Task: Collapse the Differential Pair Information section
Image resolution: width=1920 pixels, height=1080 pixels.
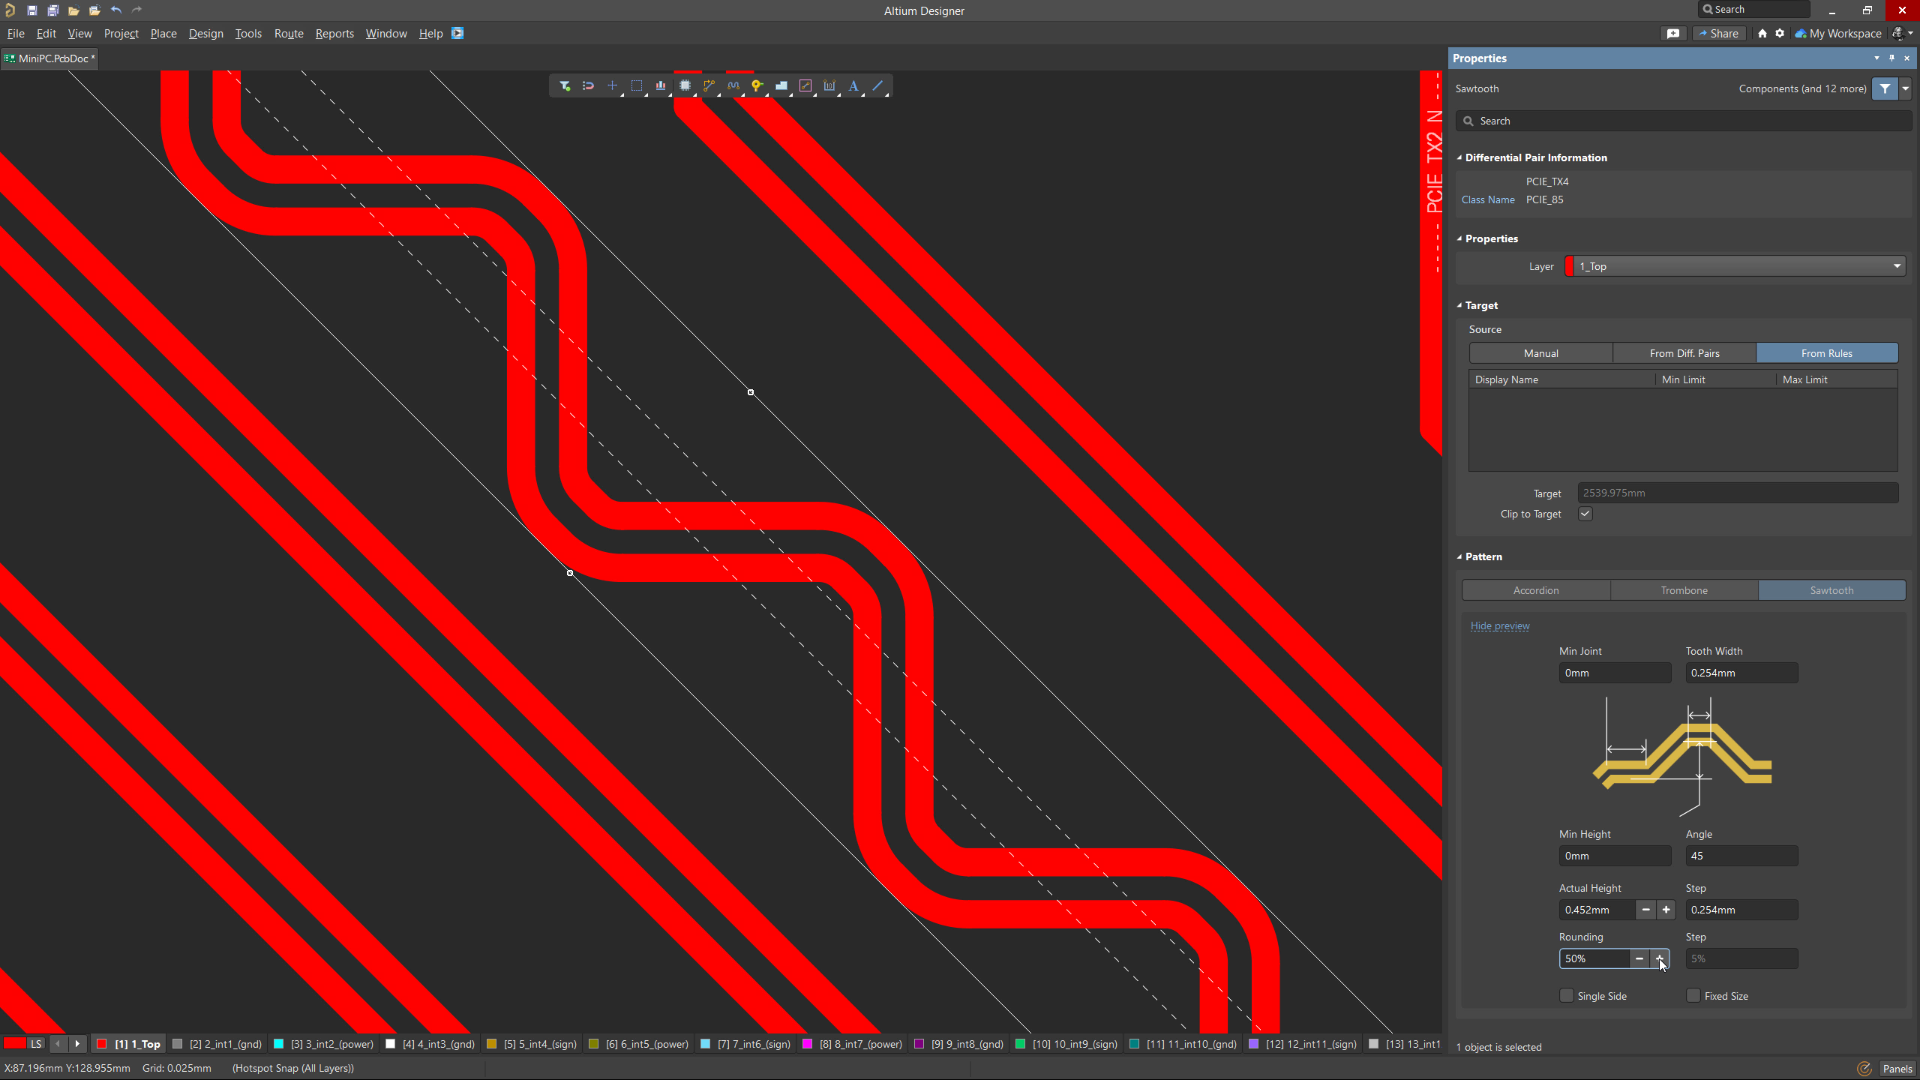Action: pos(1460,157)
